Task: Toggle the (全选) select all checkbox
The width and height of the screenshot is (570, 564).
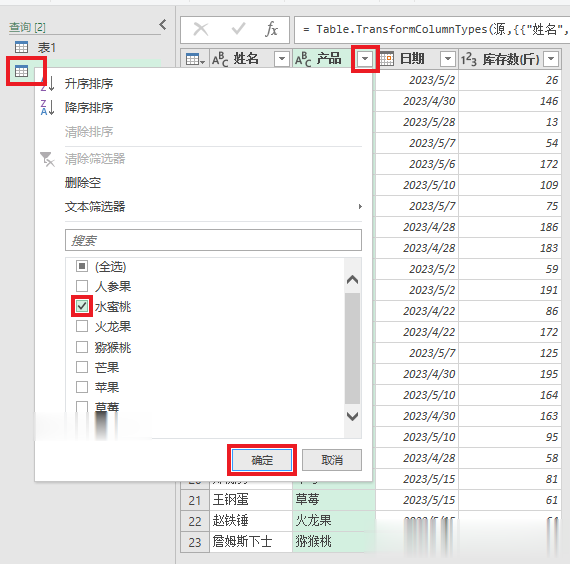Action: point(82,266)
